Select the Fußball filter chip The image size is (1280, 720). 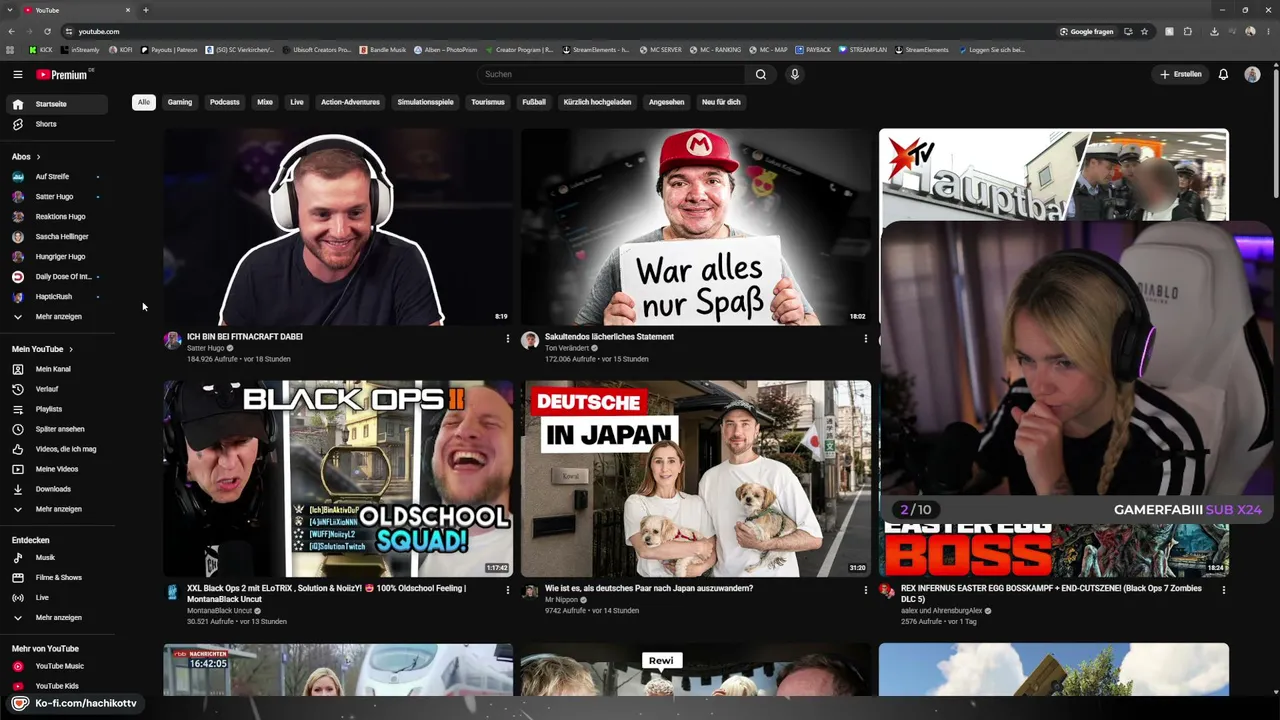click(x=534, y=102)
